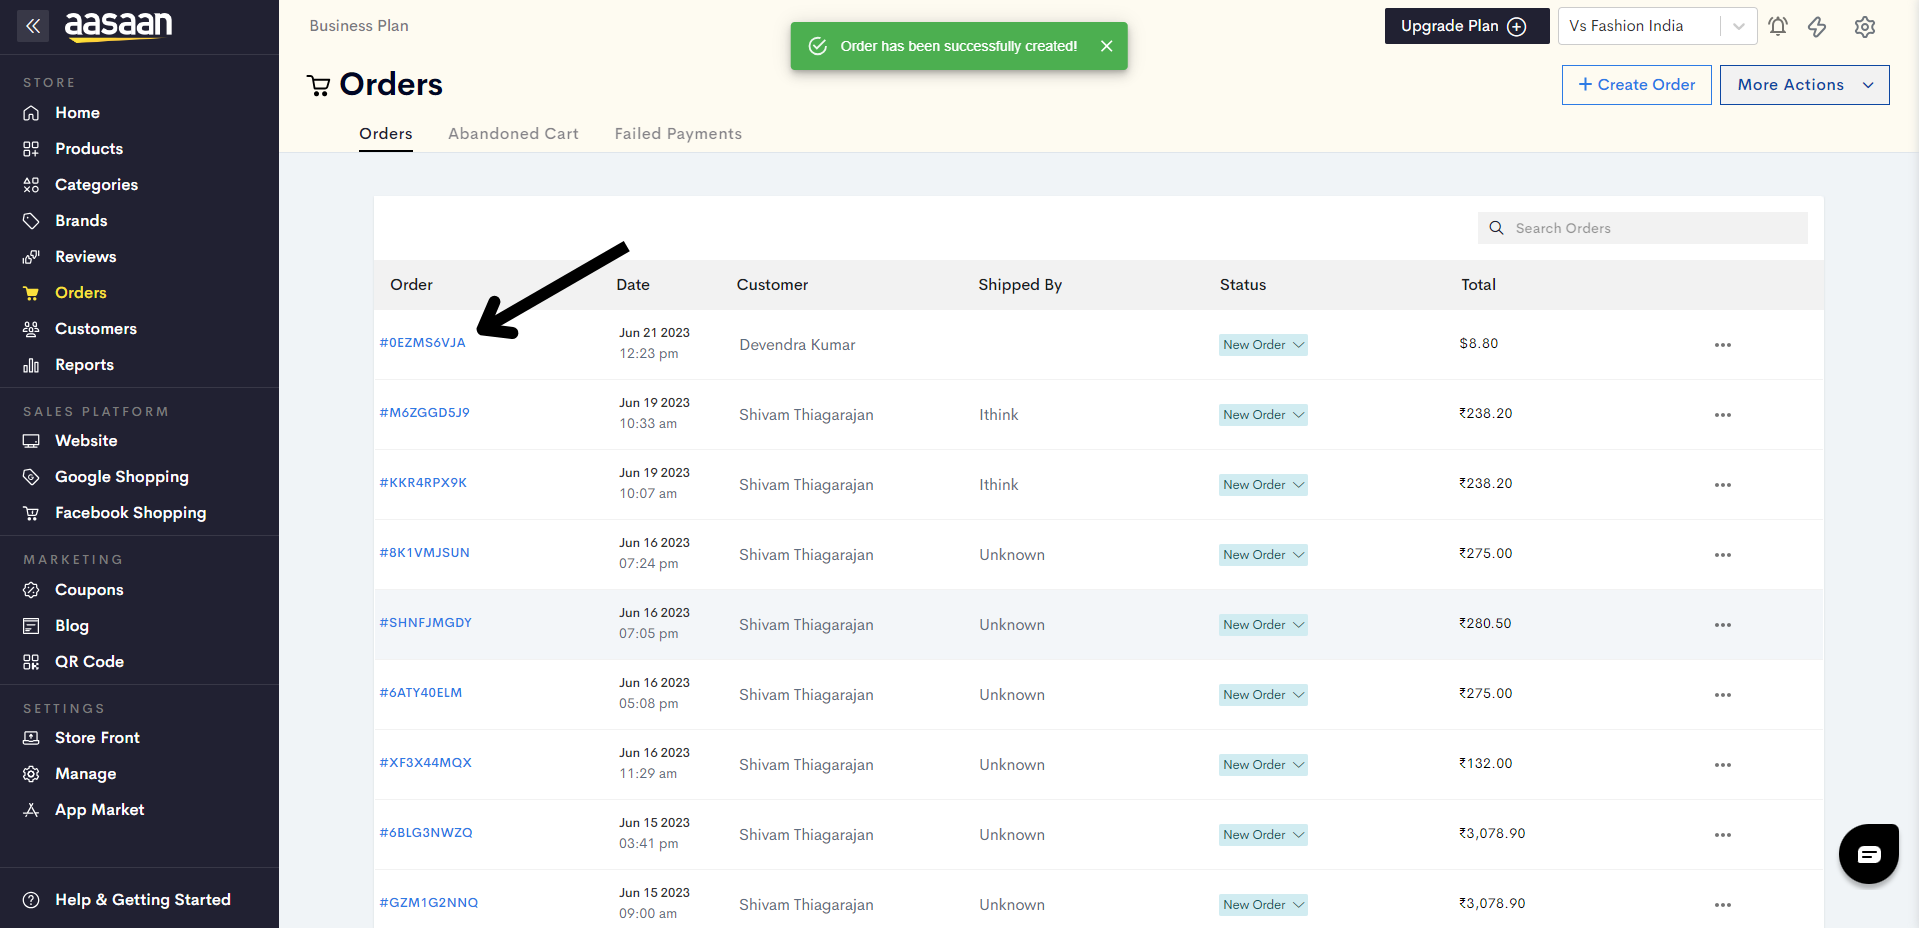The height and width of the screenshot is (928, 1919).
Task: Open Google Shopping in the sidebar
Action: tap(121, 477)
